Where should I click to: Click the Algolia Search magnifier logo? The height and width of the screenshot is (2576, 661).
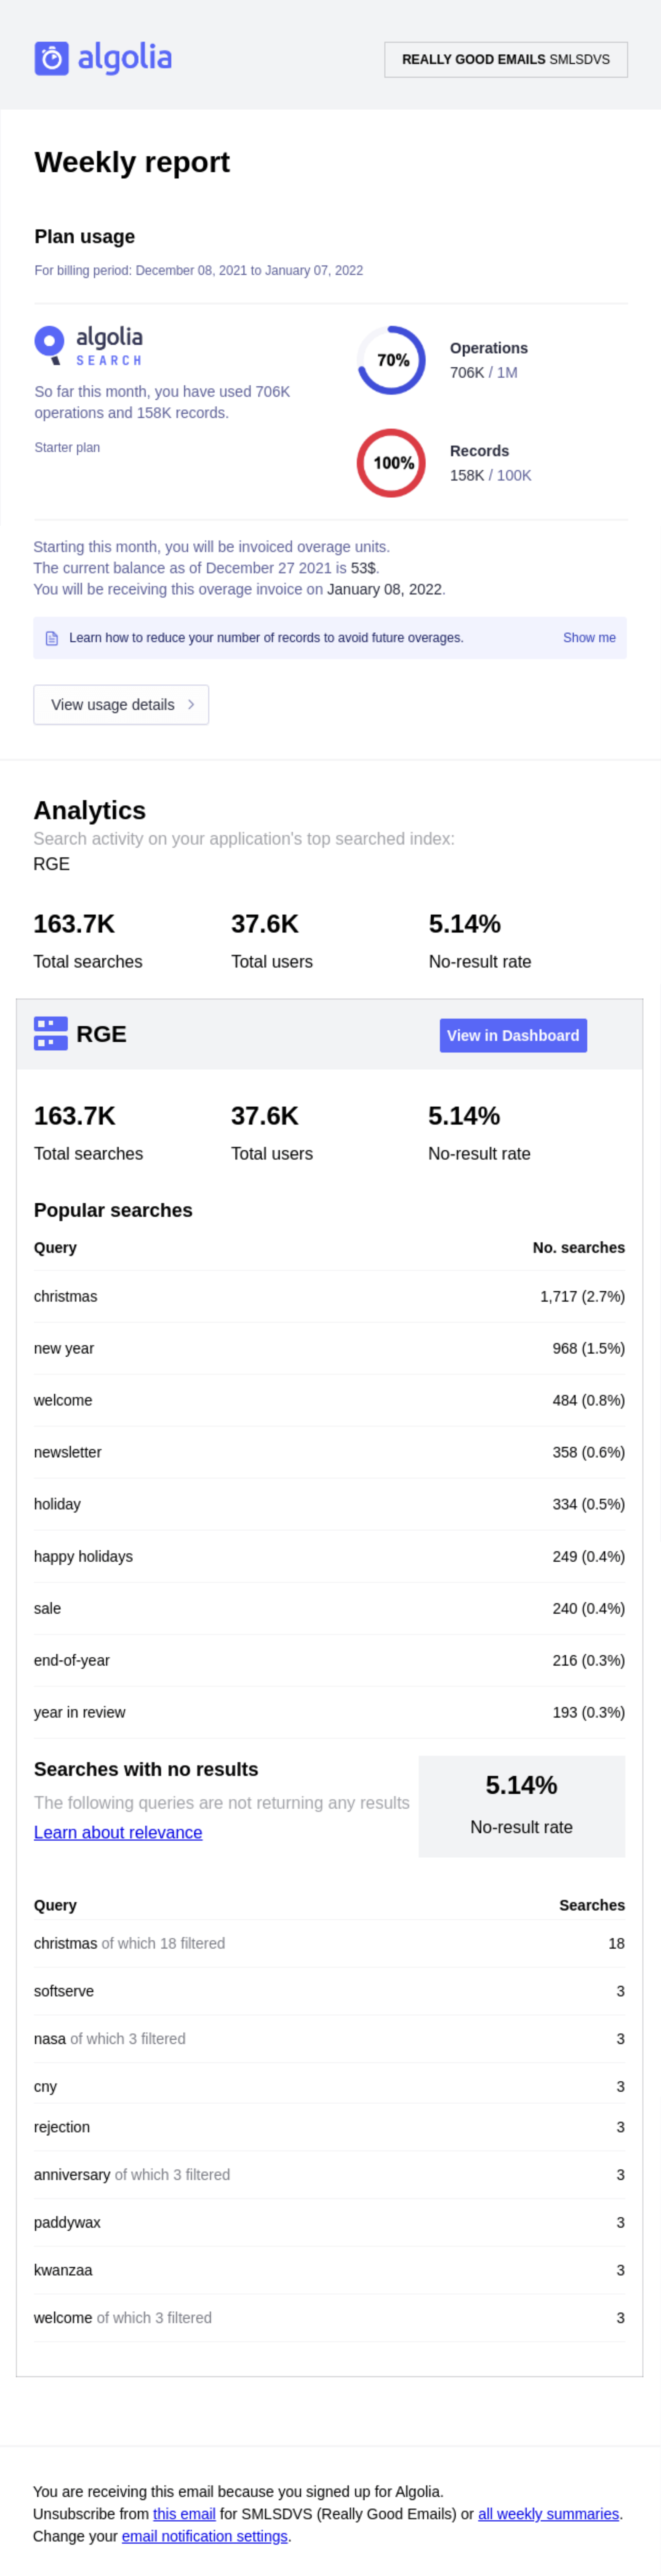49,344
